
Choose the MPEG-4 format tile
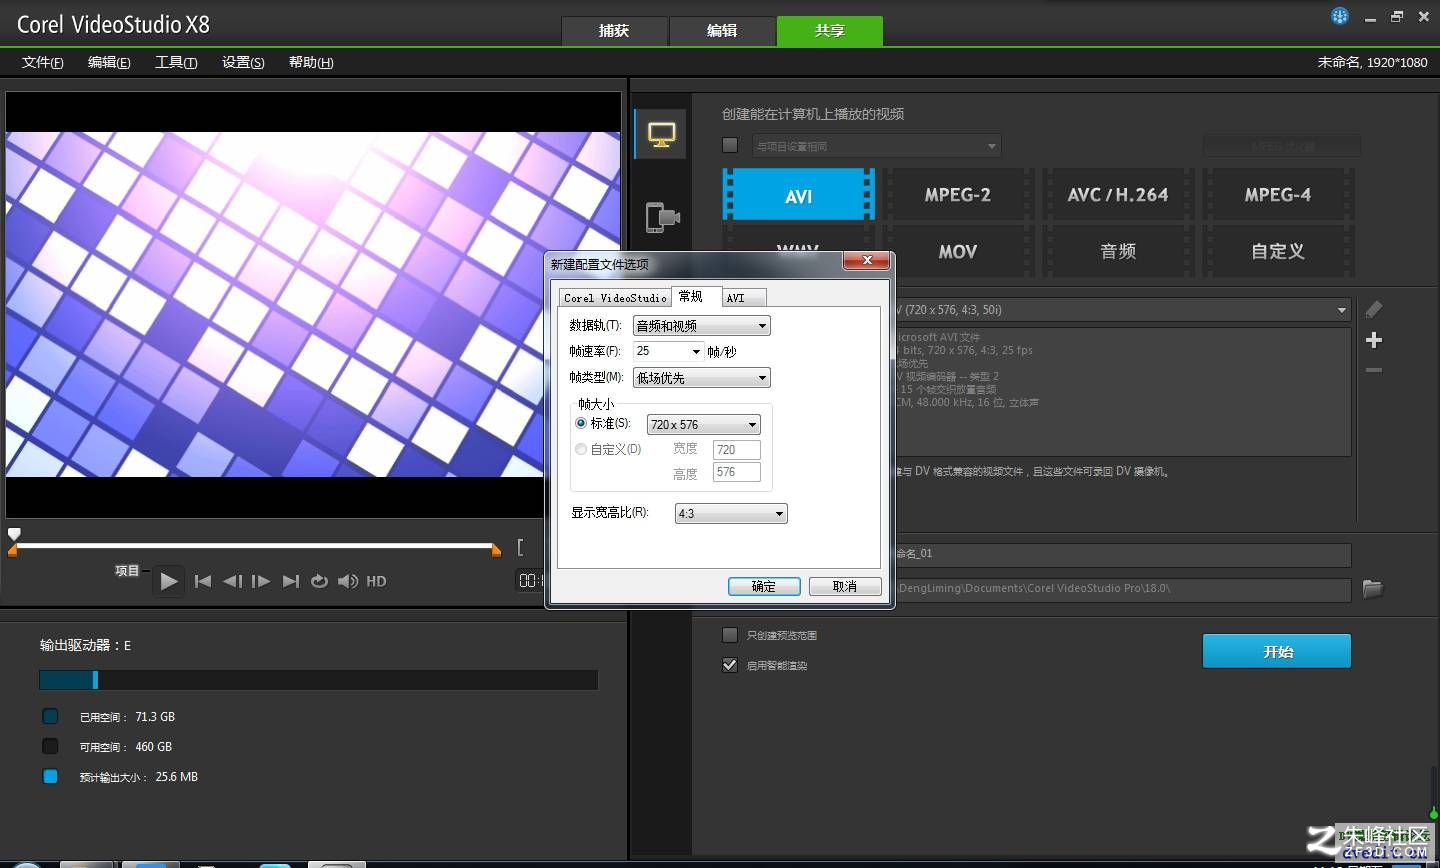click(x=1277, y=195)
